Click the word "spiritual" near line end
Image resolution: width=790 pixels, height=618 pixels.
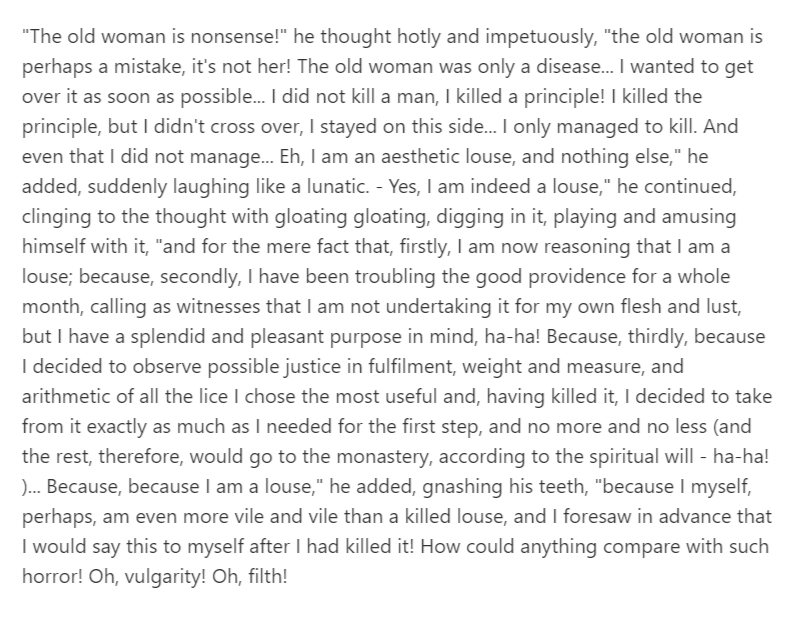tap(623, 457)
